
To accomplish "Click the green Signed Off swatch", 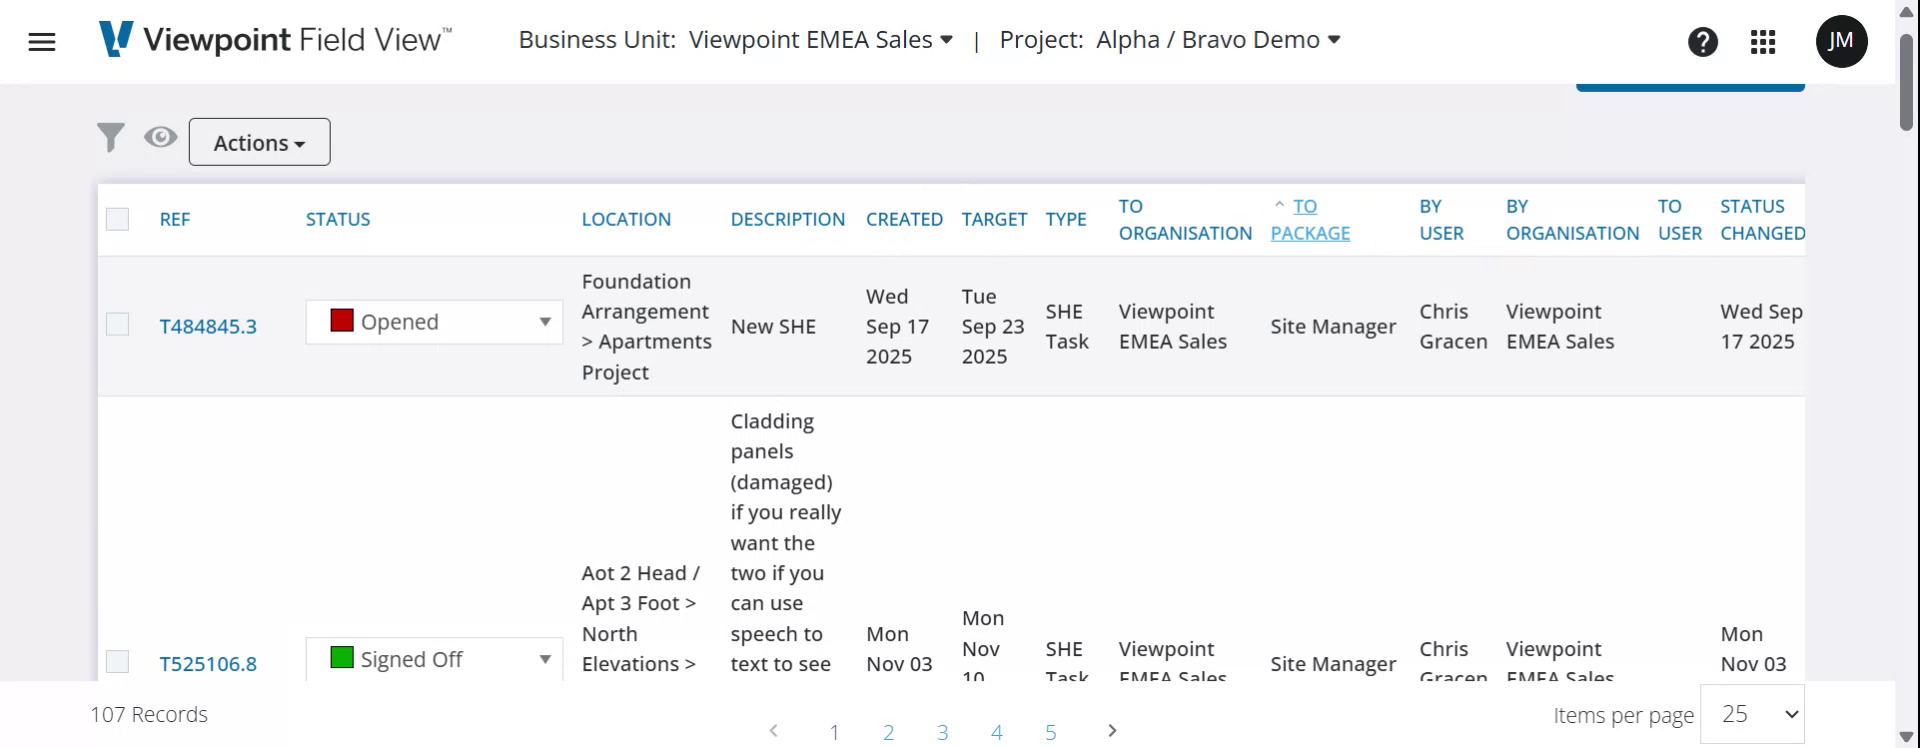I will [x=342, y=657].
